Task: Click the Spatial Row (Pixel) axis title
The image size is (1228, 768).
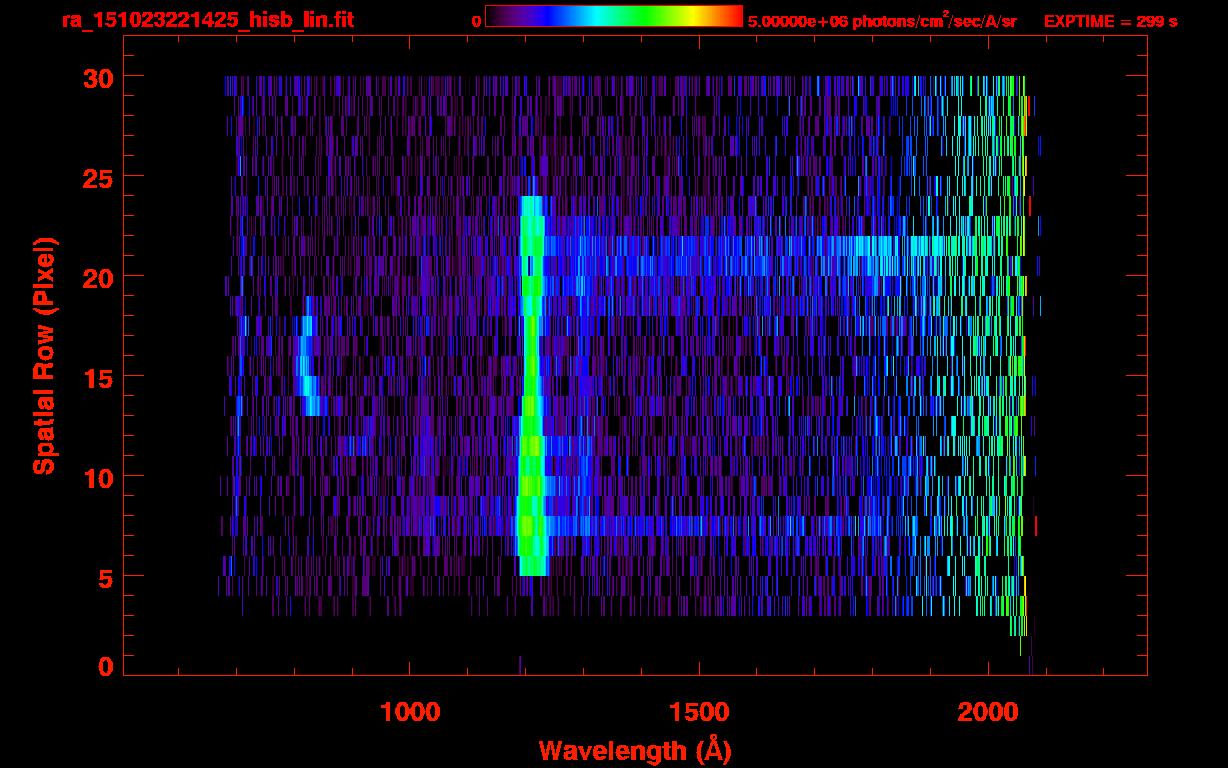Action: (44, 356)
